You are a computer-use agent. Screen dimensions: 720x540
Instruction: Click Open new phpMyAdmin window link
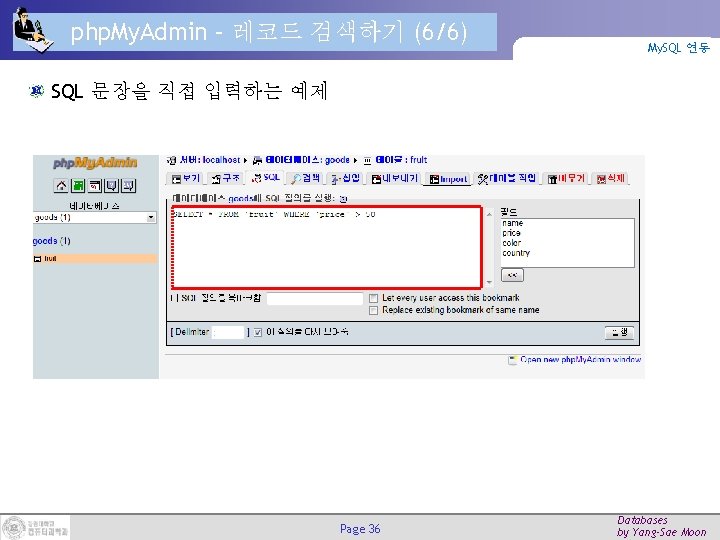[x=580, y=360]
